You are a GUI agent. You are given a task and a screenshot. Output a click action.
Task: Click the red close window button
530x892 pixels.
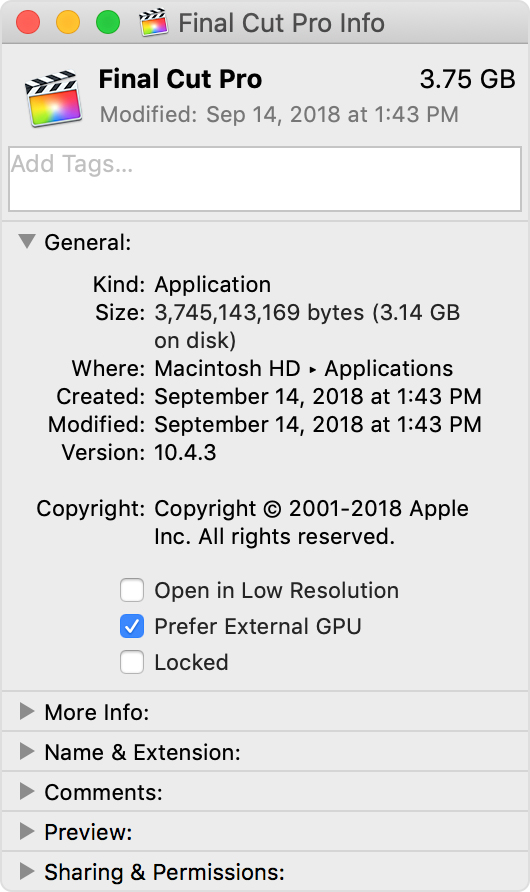[28, 23]
